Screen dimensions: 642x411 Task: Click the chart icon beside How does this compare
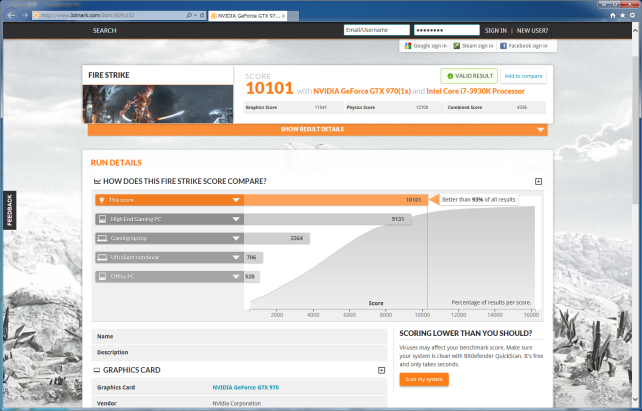pos(97,181)
